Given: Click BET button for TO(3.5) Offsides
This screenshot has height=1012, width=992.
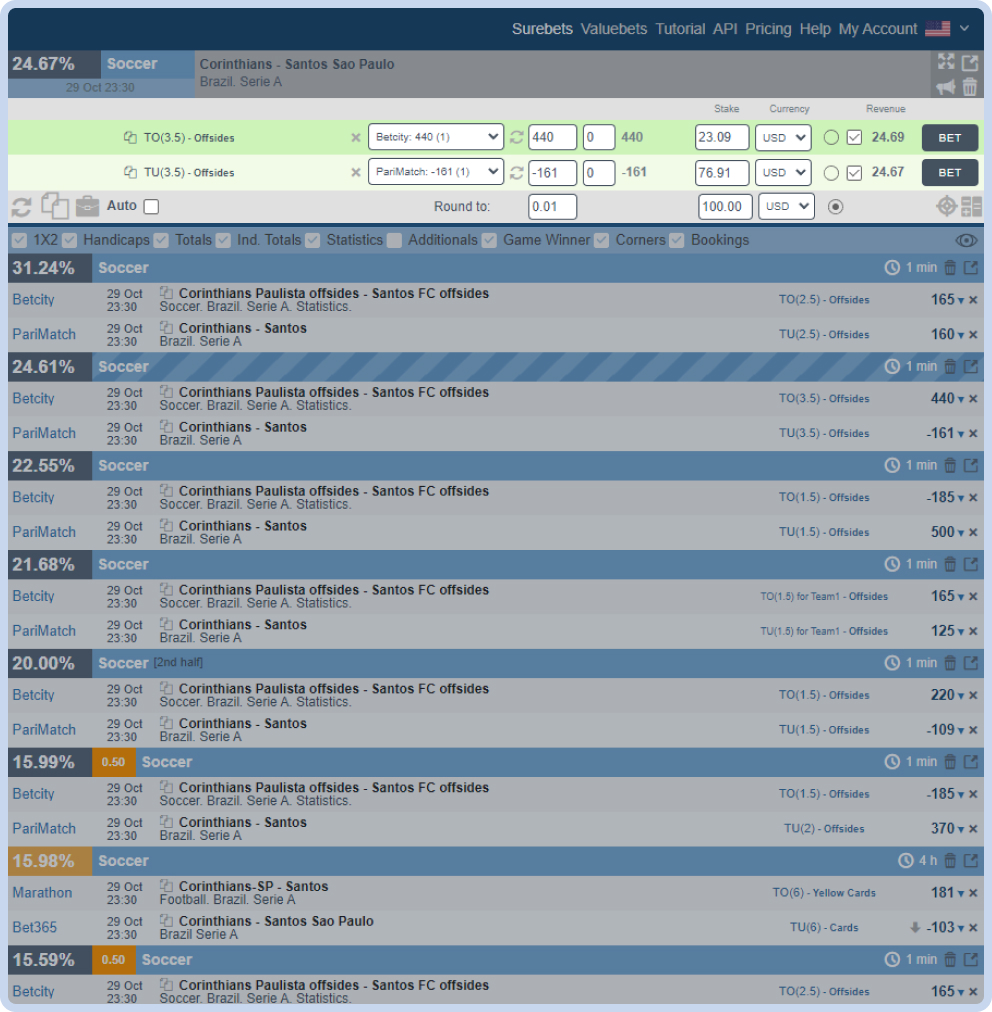Looking at the screenshot, I should [949, 137].
